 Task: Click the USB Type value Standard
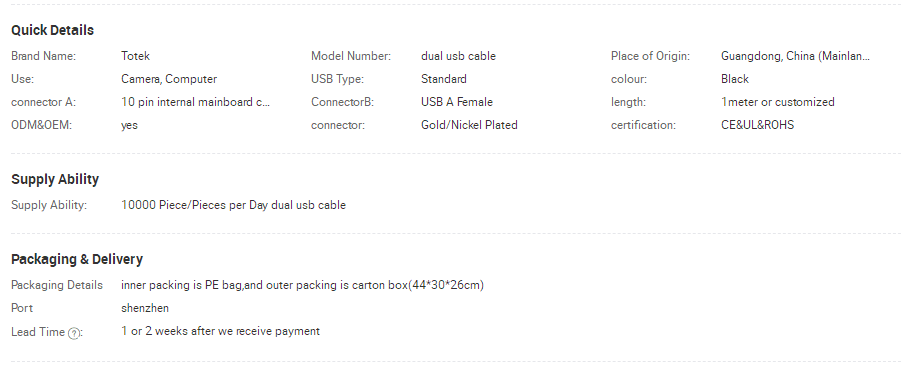pos(444,79)
